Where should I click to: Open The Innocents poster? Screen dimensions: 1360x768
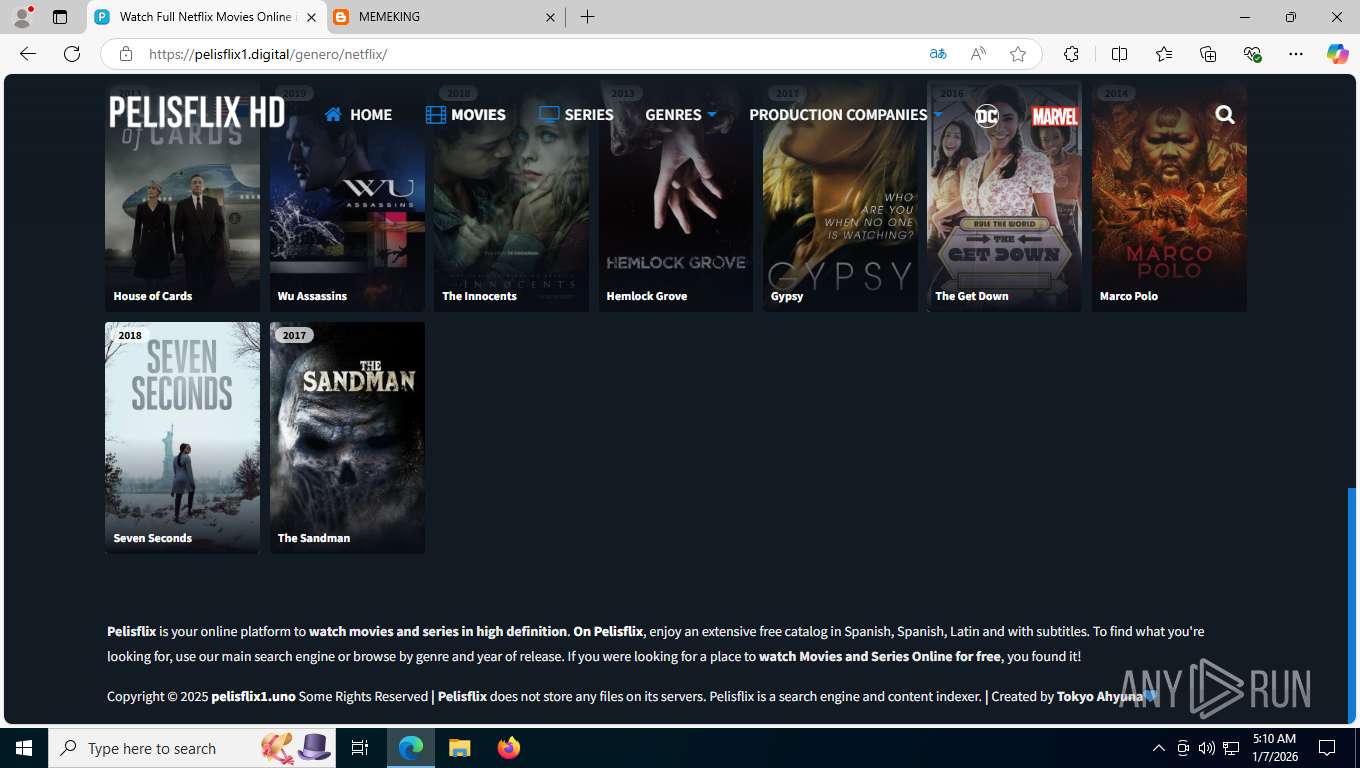tap(511, 197)
